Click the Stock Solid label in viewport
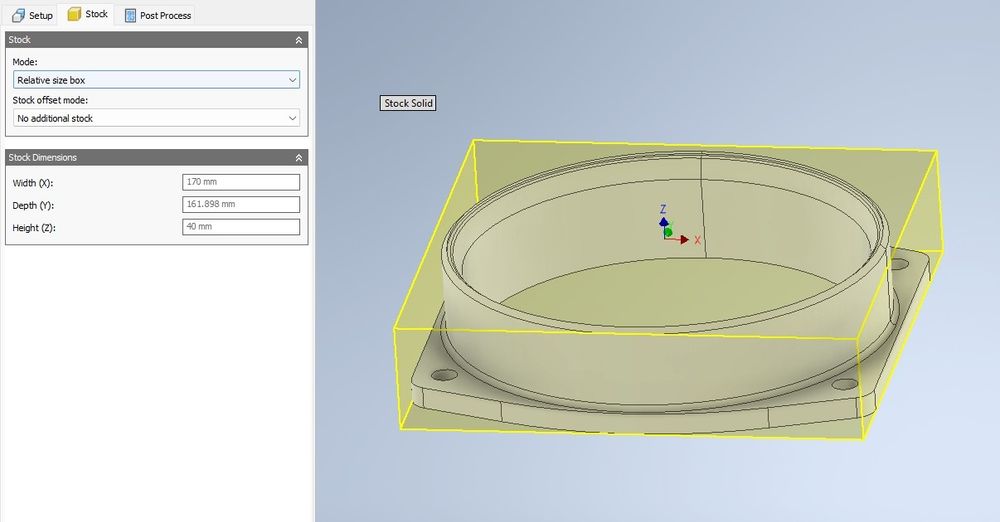 coord(408,103)
